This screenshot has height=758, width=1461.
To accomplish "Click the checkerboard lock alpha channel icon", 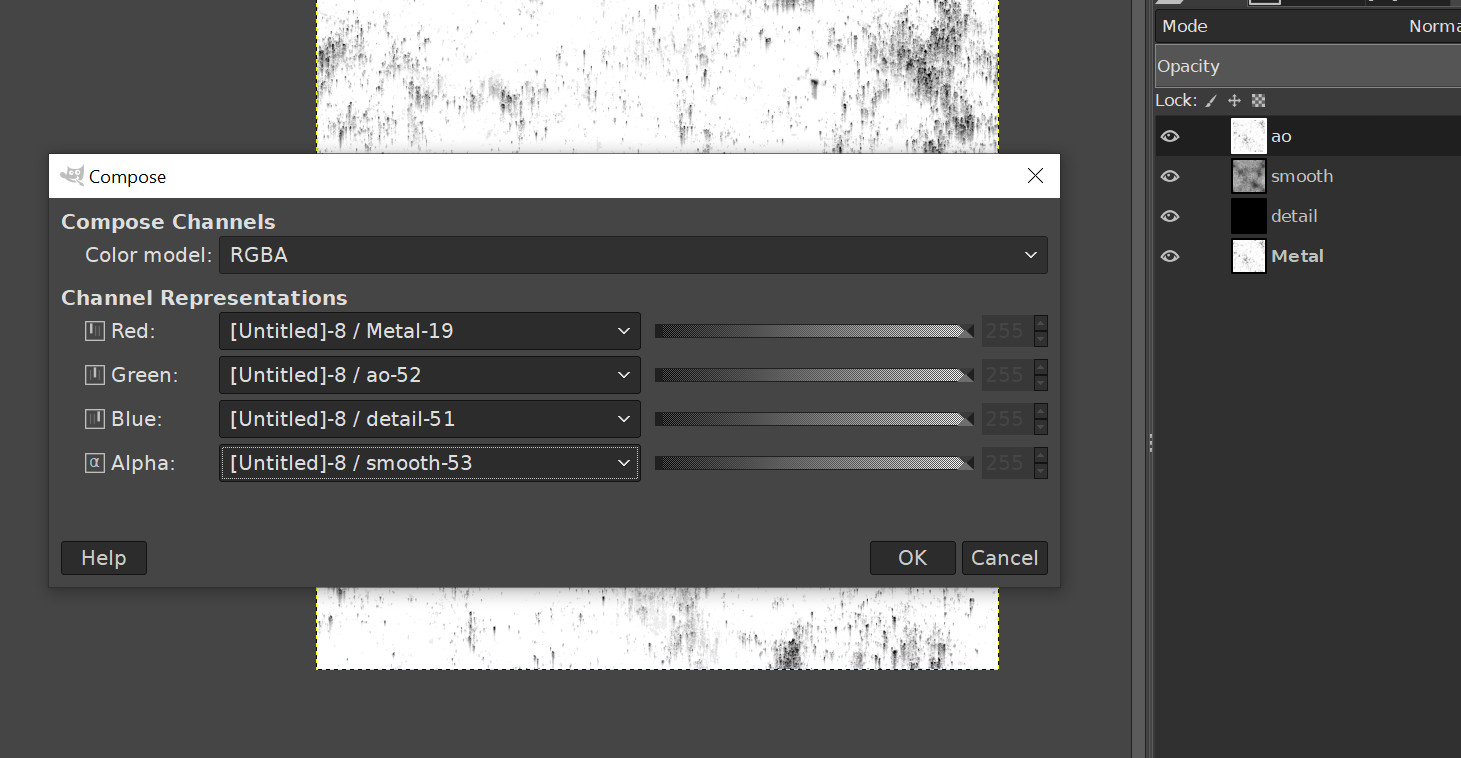I will coord(1258,100).
